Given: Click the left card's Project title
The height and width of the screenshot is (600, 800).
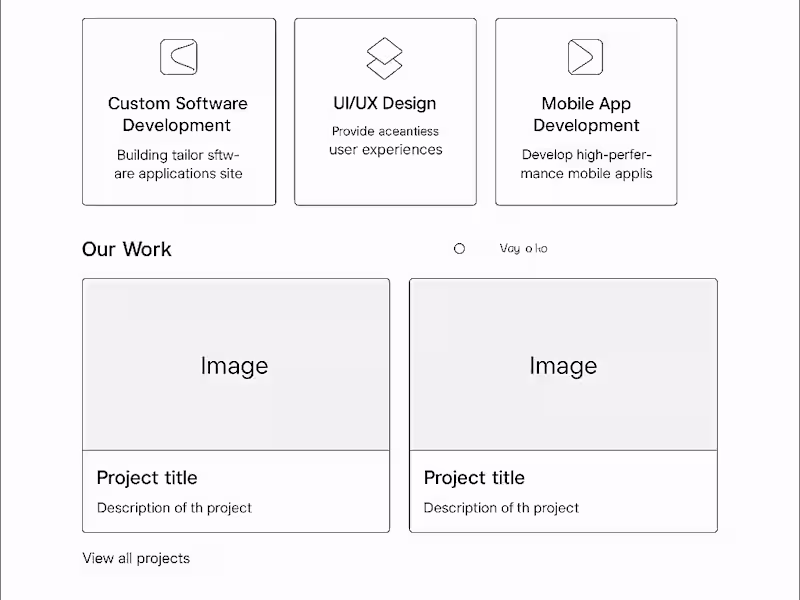Looking at the screenshot, I should [147, 478].
